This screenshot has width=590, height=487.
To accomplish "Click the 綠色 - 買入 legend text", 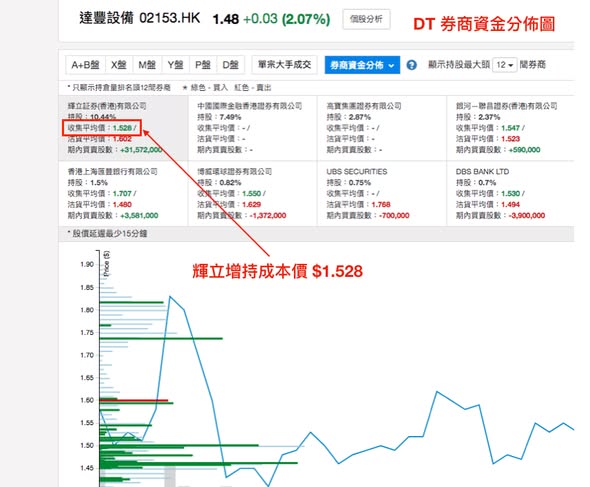I will pyautogui.click(x=209, y=88).
